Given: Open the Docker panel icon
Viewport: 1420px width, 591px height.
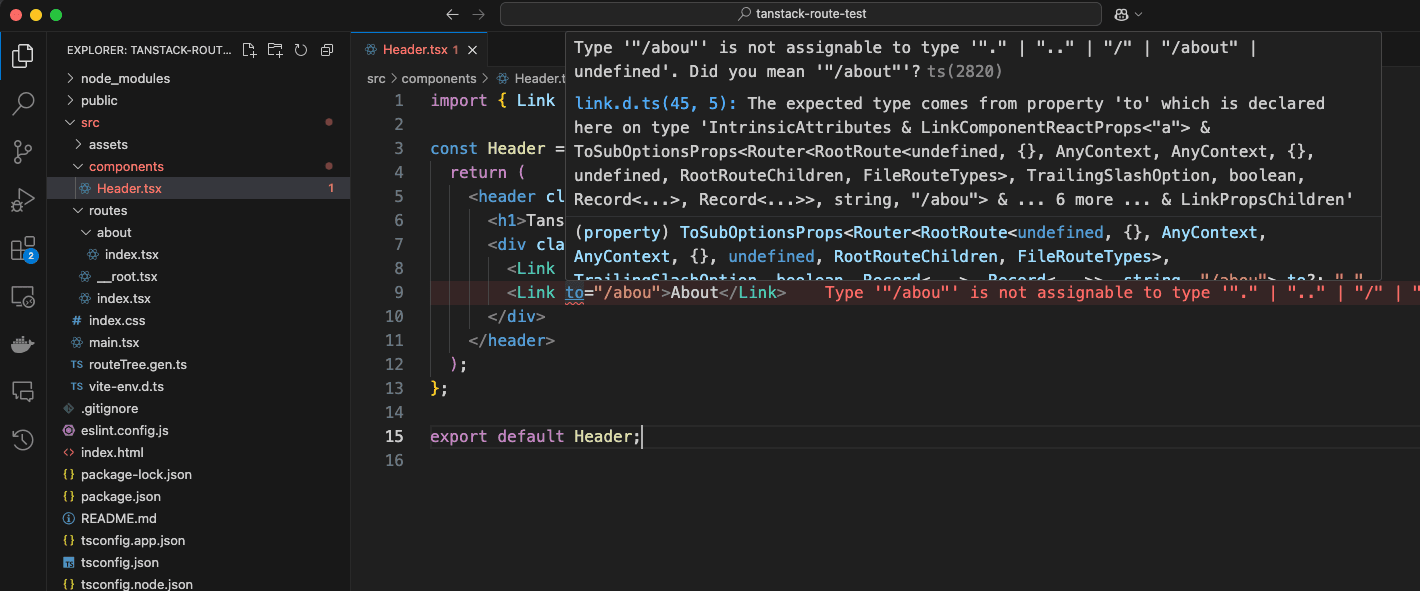Looking at the screenshot, I should coord(23,345).
